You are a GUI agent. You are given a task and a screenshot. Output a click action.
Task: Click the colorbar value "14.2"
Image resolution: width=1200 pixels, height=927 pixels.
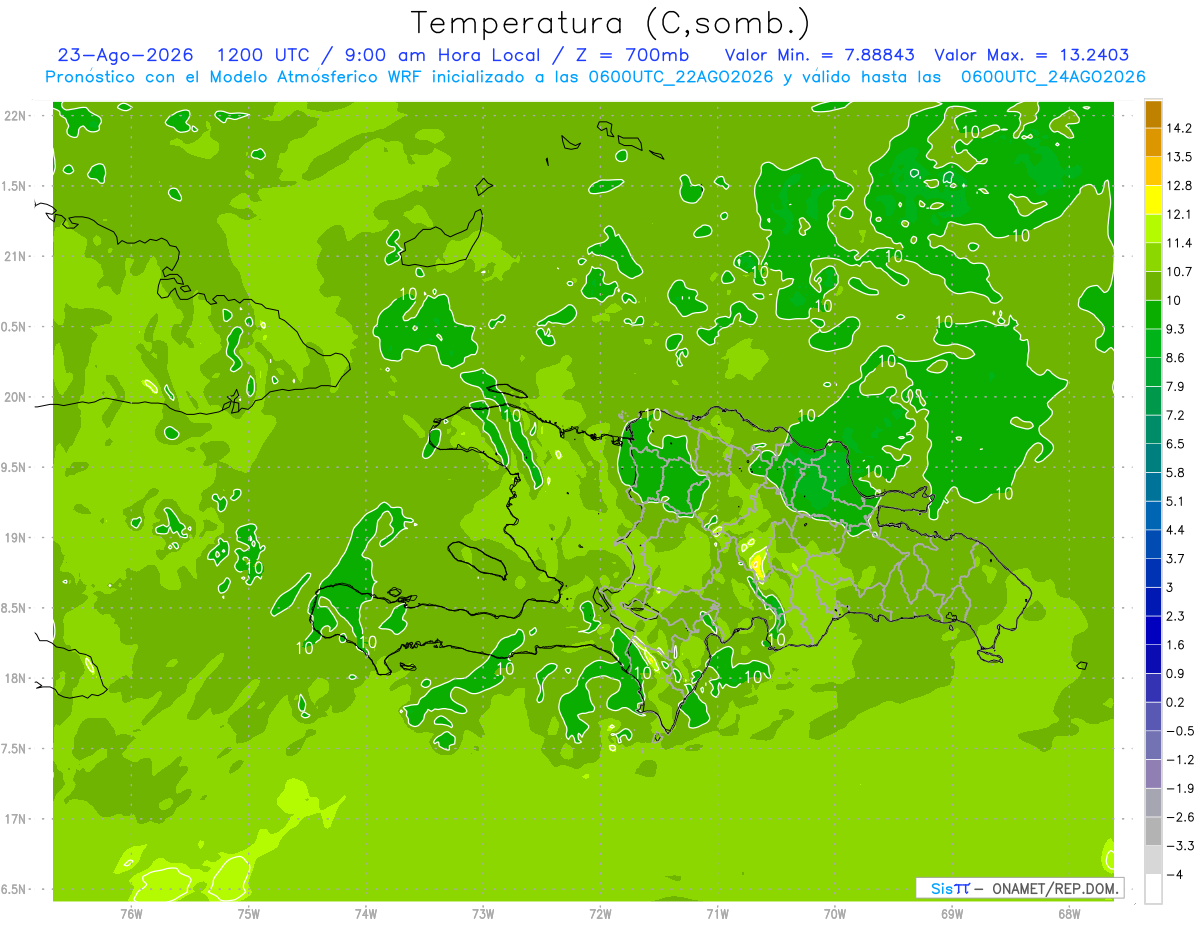coord(1180,128)
